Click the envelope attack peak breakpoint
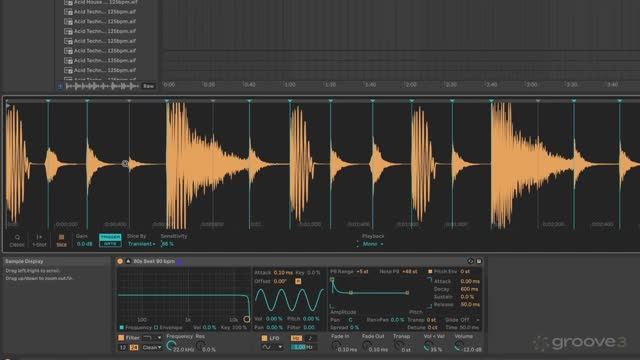640x360 pixels. [332, 280]
